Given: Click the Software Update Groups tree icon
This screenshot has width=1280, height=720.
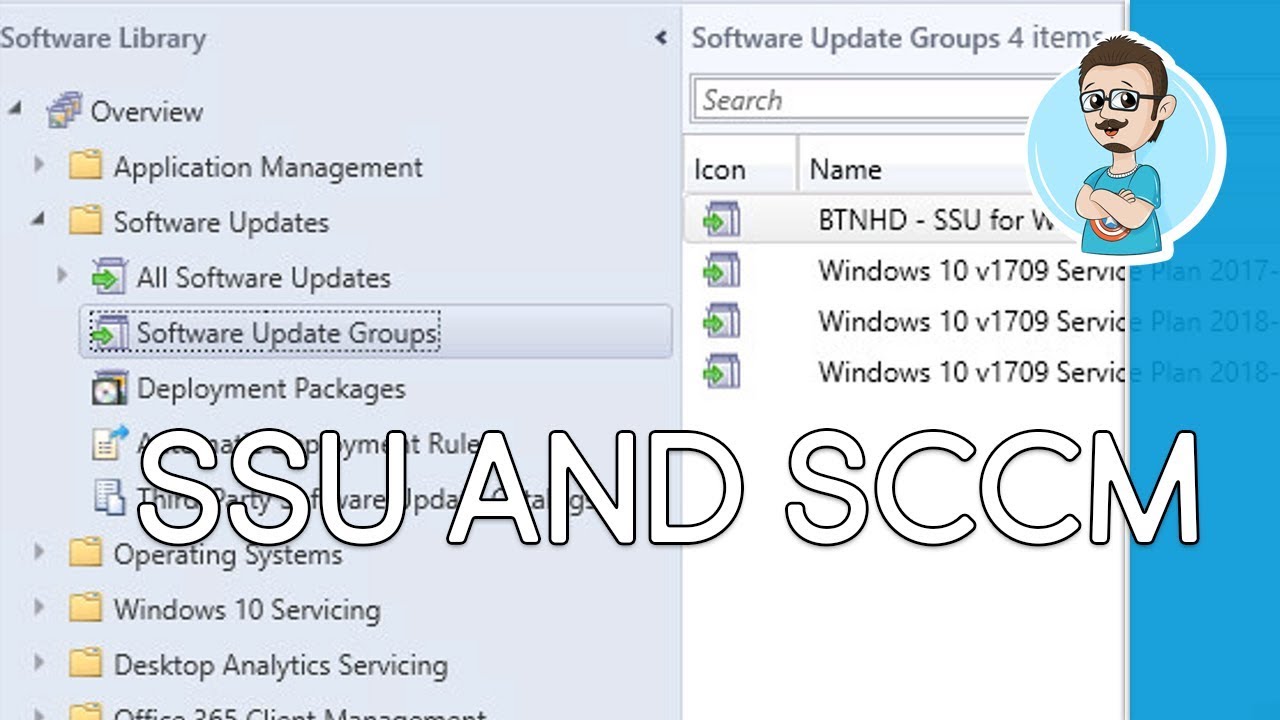Looking at the screenshot, I should 108,331.
